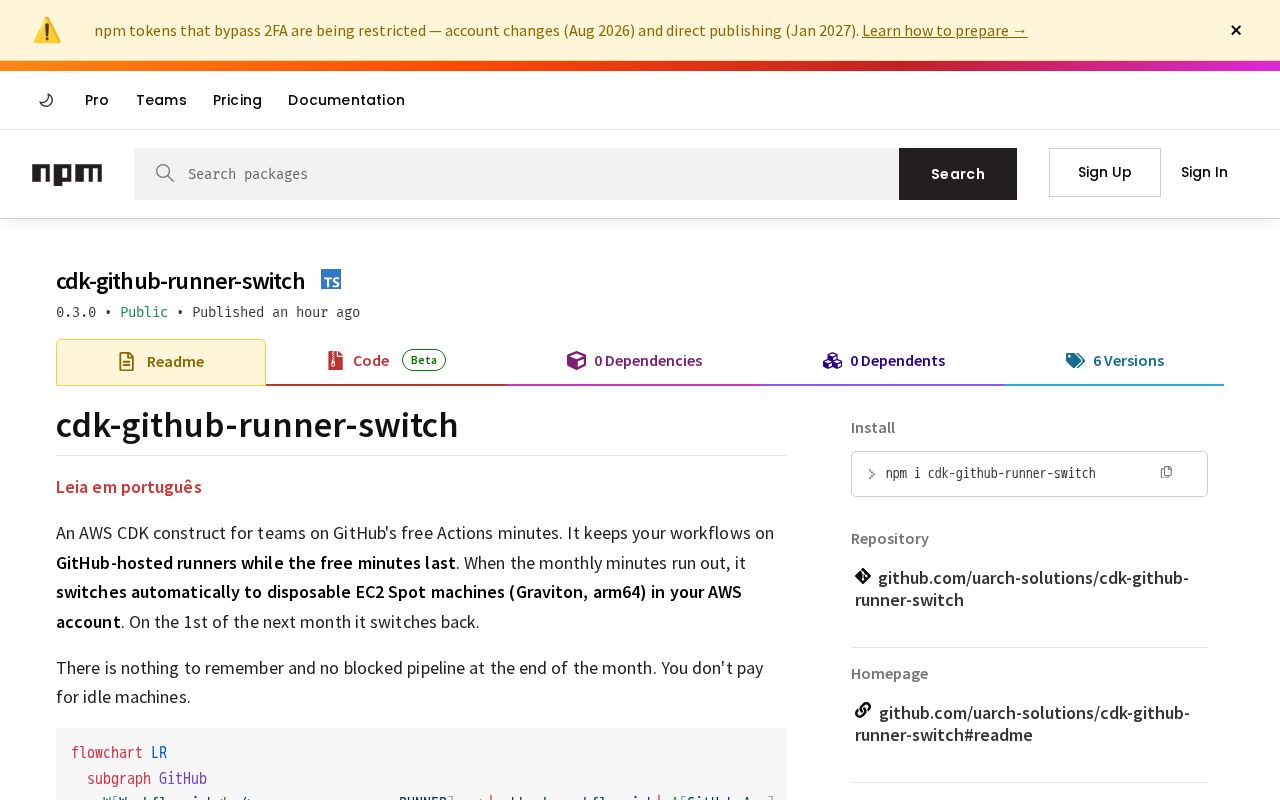Switch to the Code tab
1280x800 pixels.
click(x=386, y=361)
